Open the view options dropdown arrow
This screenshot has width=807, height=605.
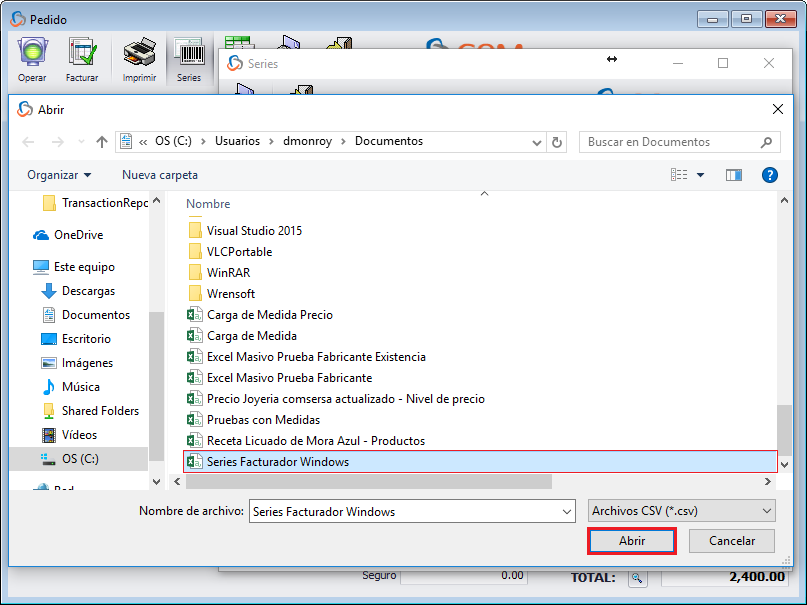point(700,175)
